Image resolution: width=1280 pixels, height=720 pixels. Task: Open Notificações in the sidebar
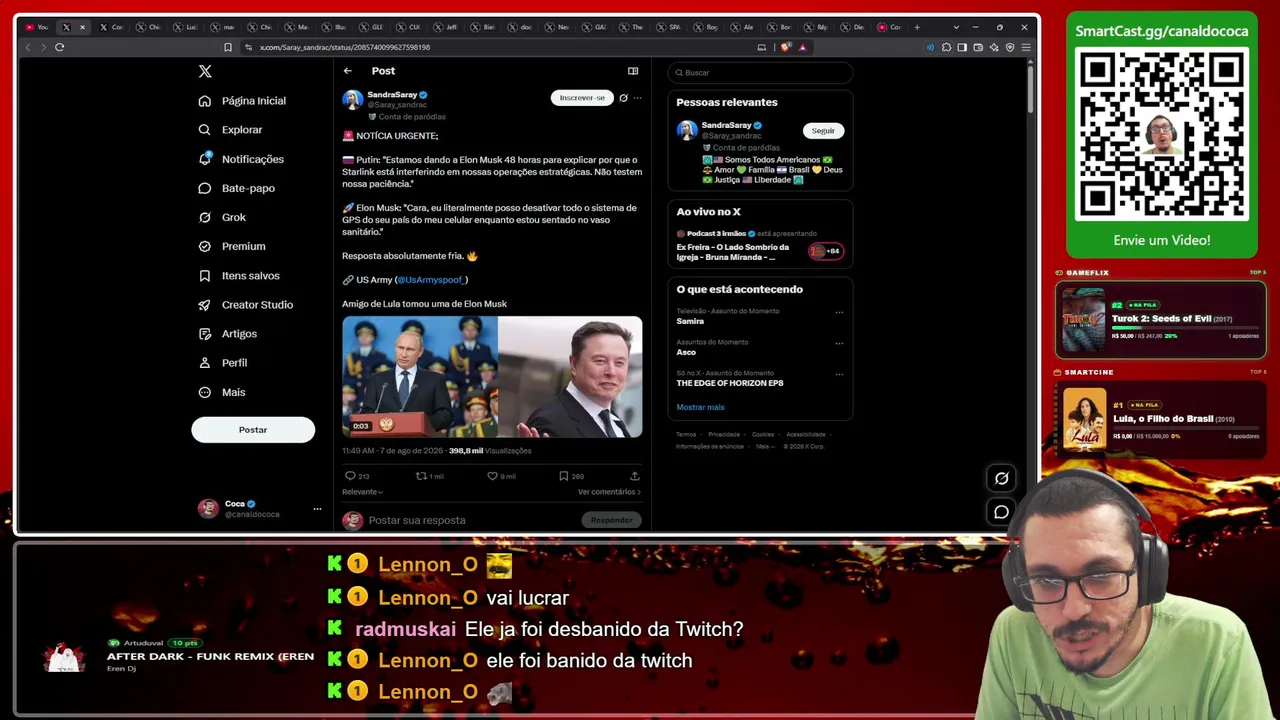(242, 159)
